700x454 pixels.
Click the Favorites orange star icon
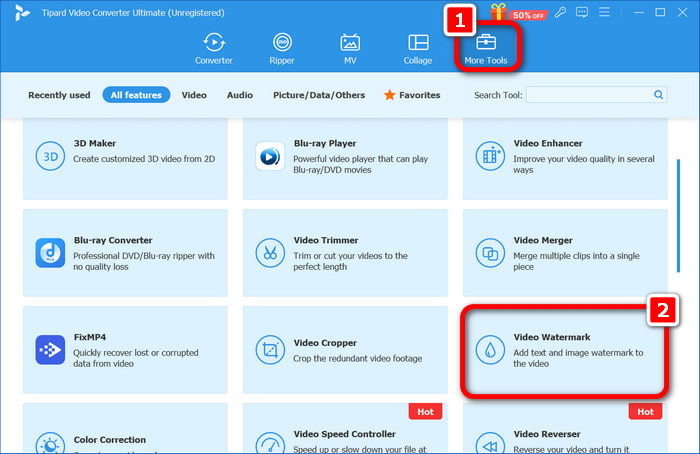390,95
